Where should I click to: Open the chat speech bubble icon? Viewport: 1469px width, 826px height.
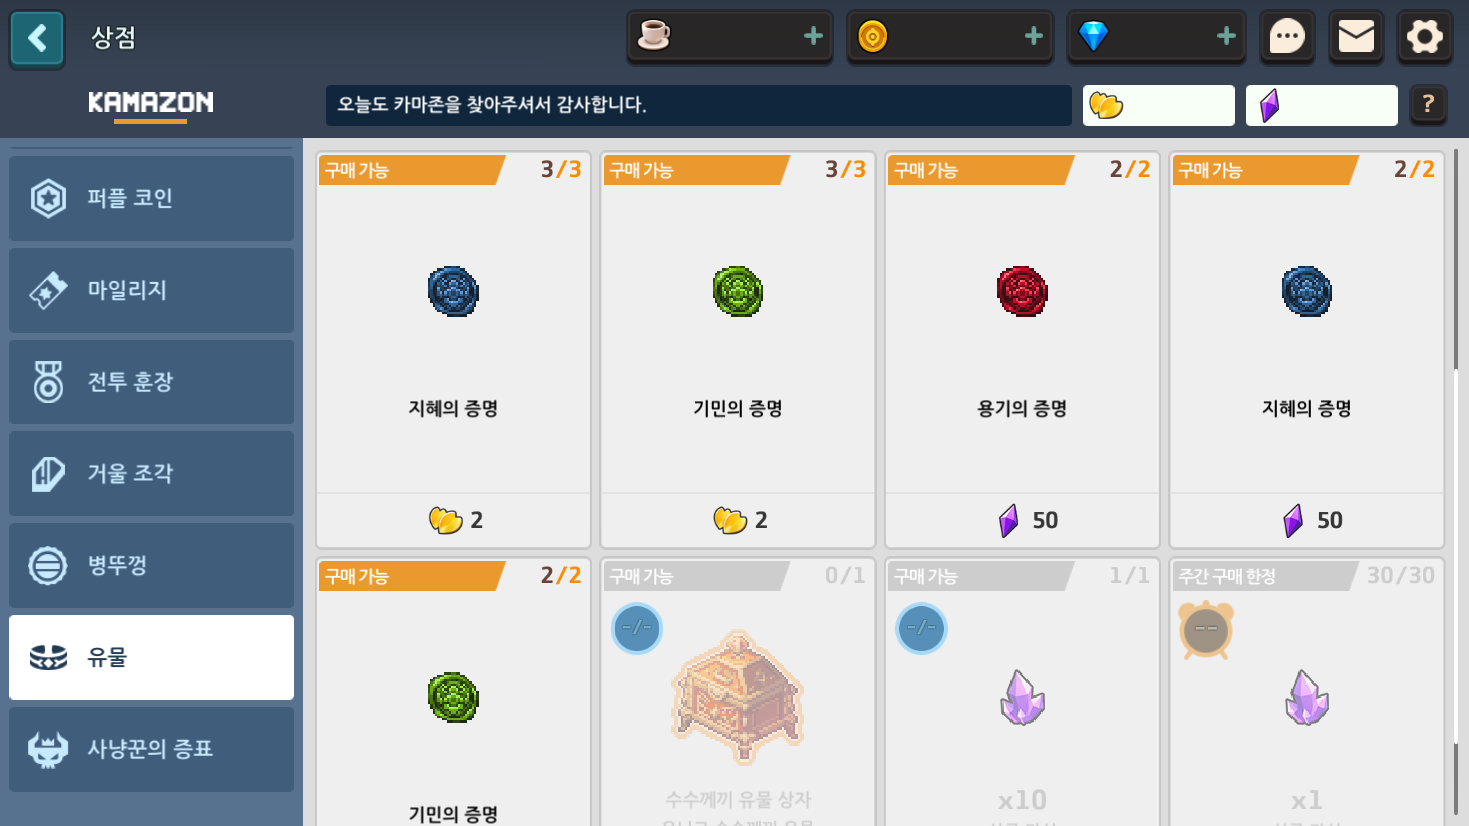(x=1287, y=38)
